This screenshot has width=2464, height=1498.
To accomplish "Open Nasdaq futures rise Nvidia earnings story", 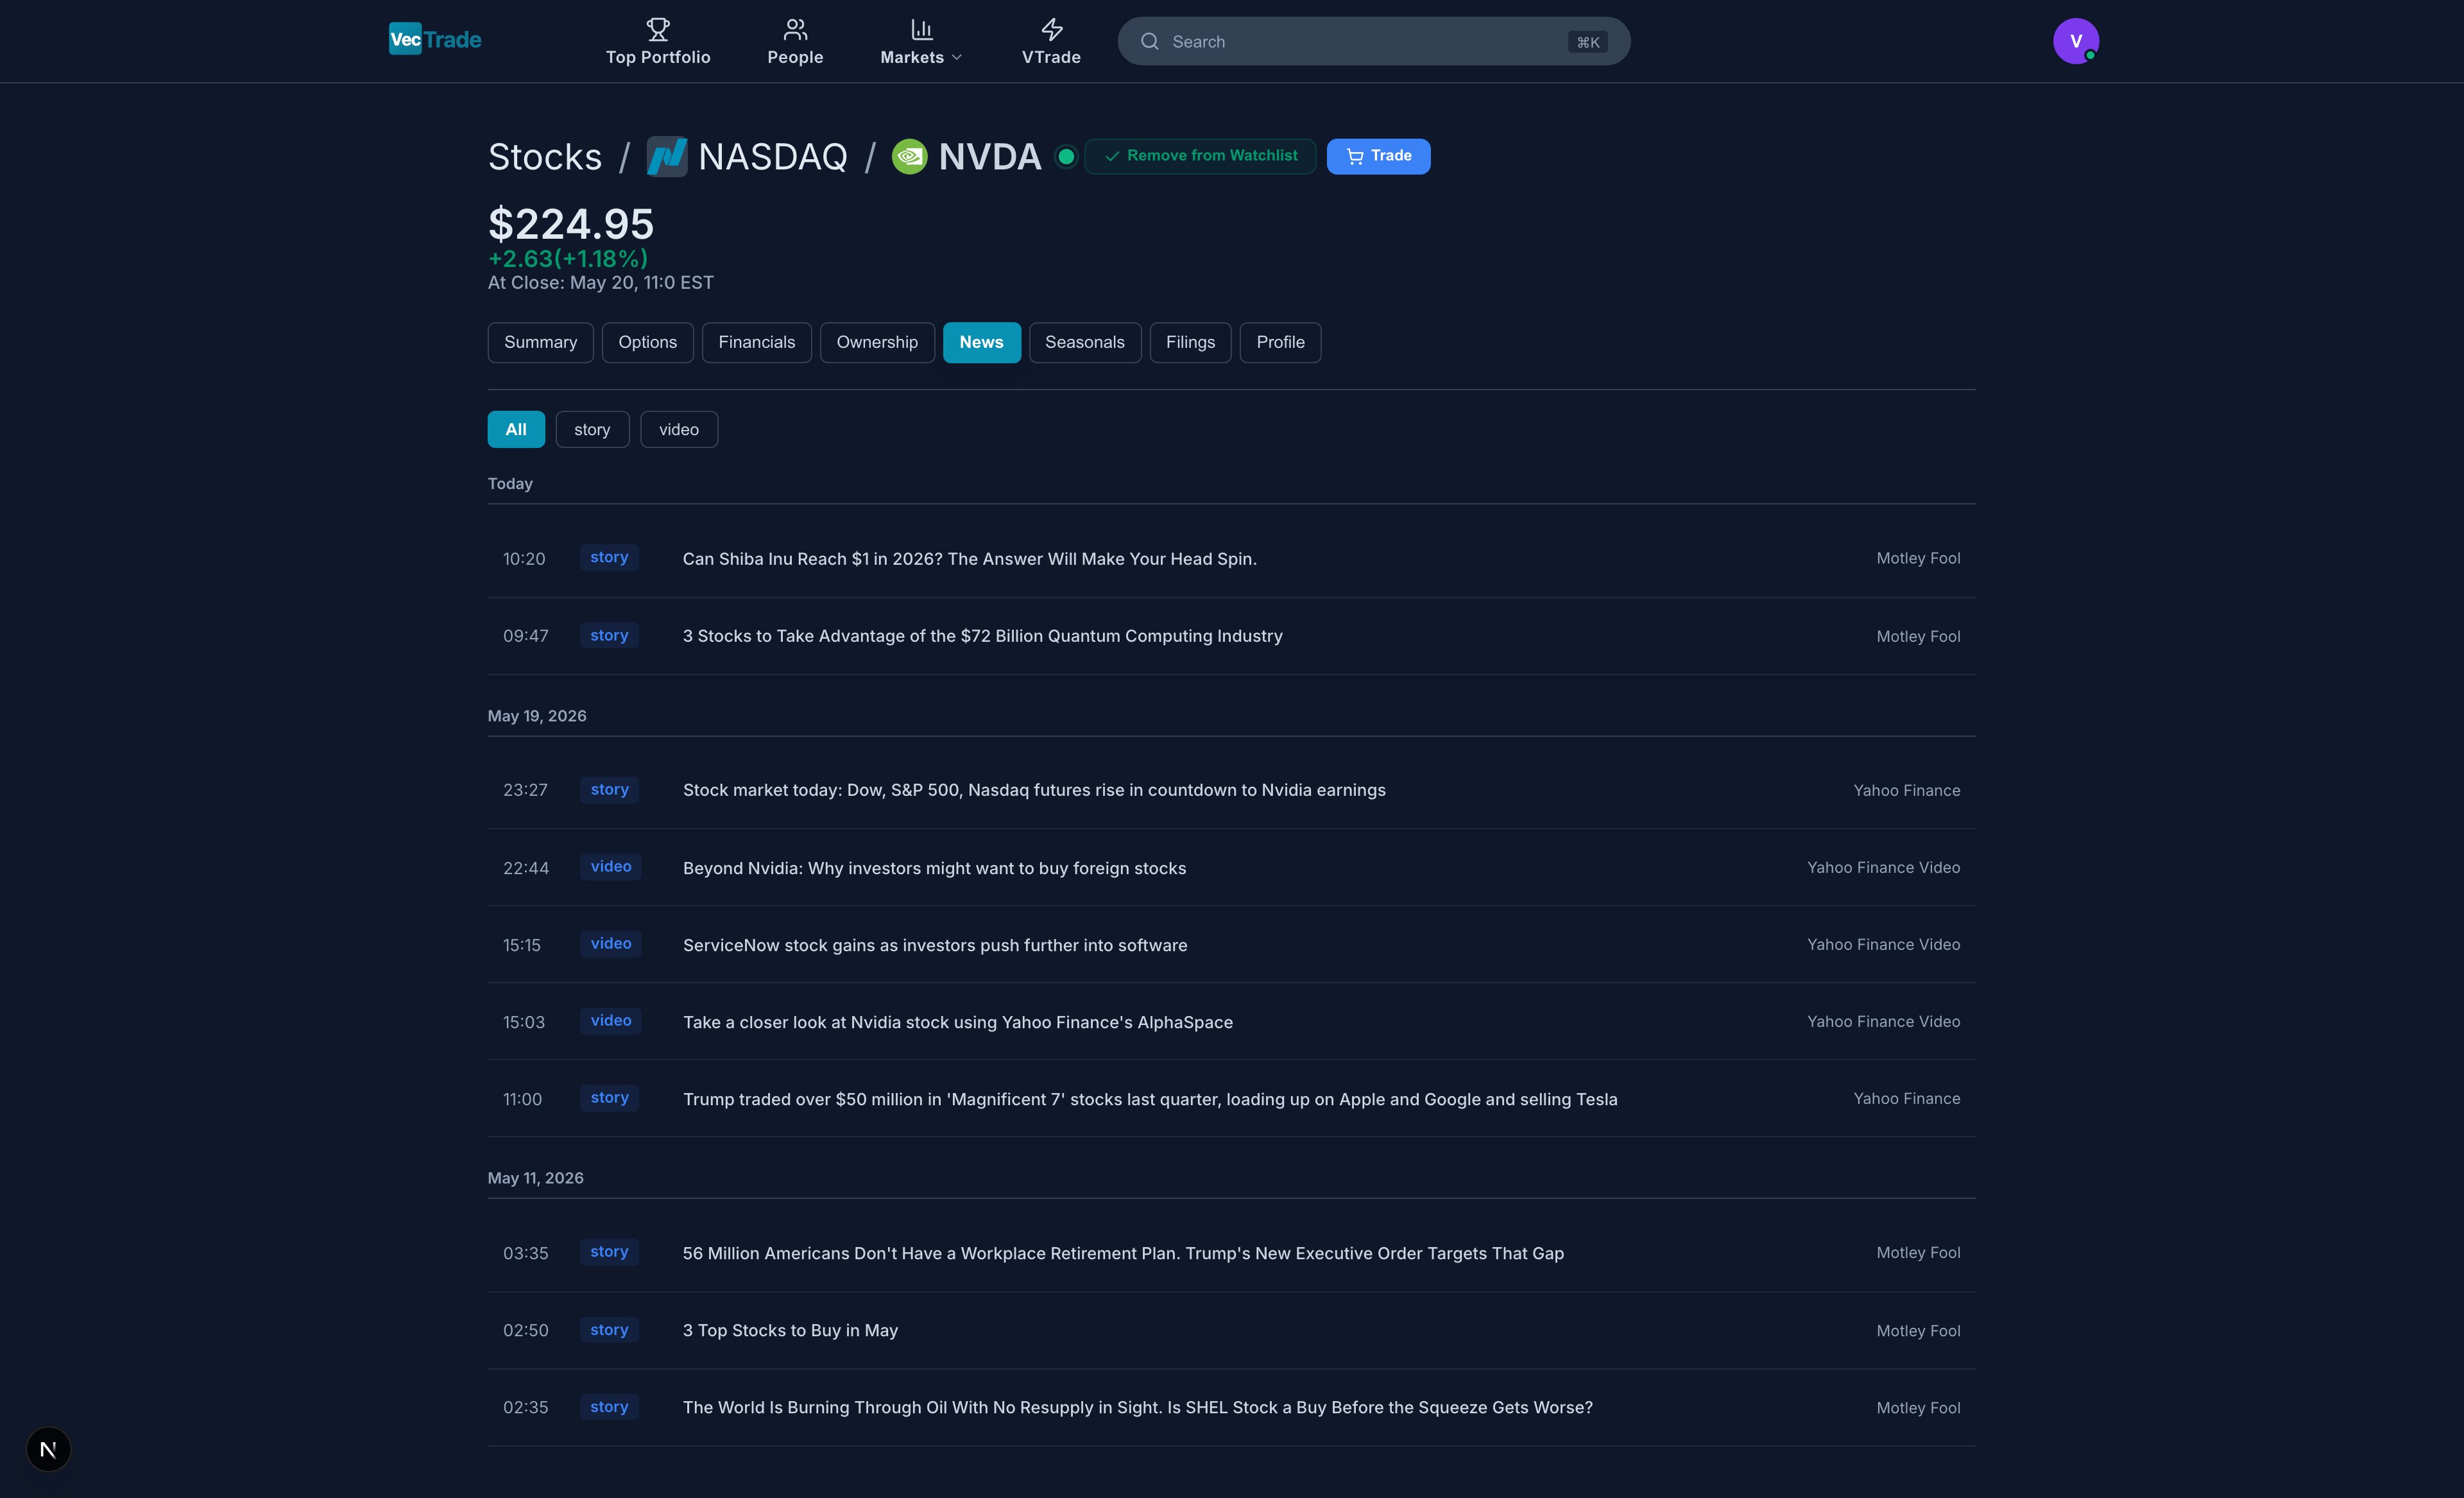I will click(x=1034, y=790).
